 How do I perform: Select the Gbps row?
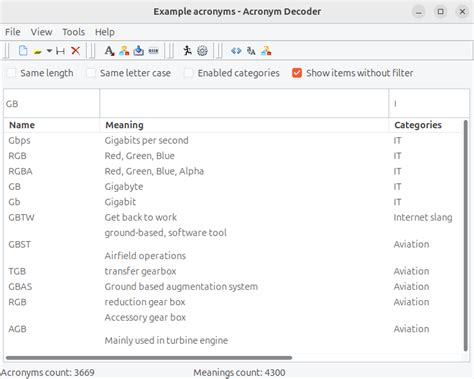(233, 140)
